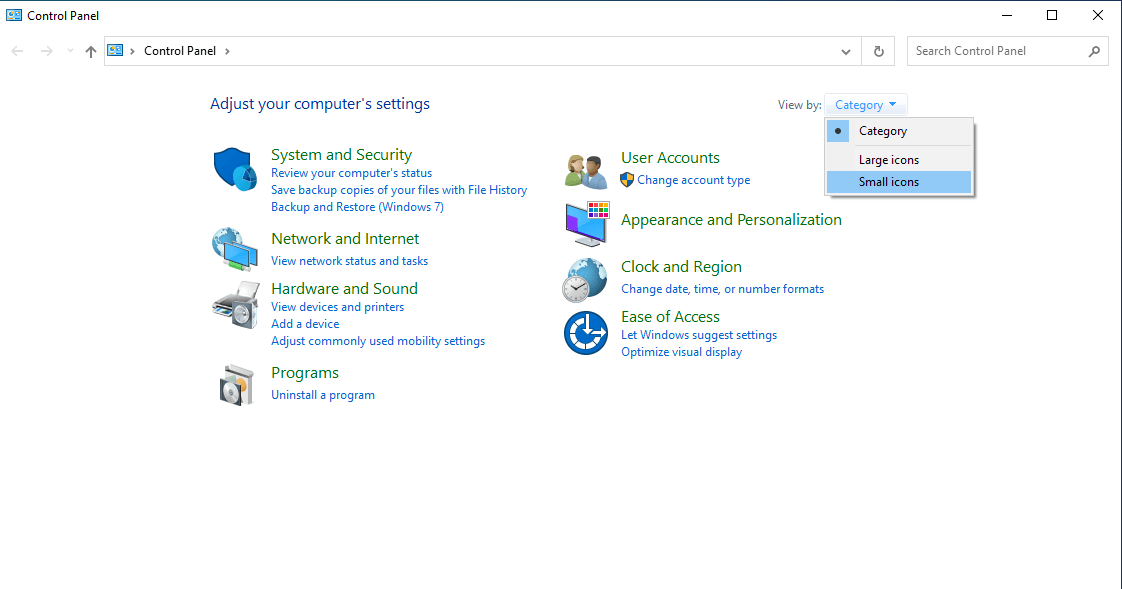
Task: Open the recent locations dropdown arrow
Action: (70, 51)
